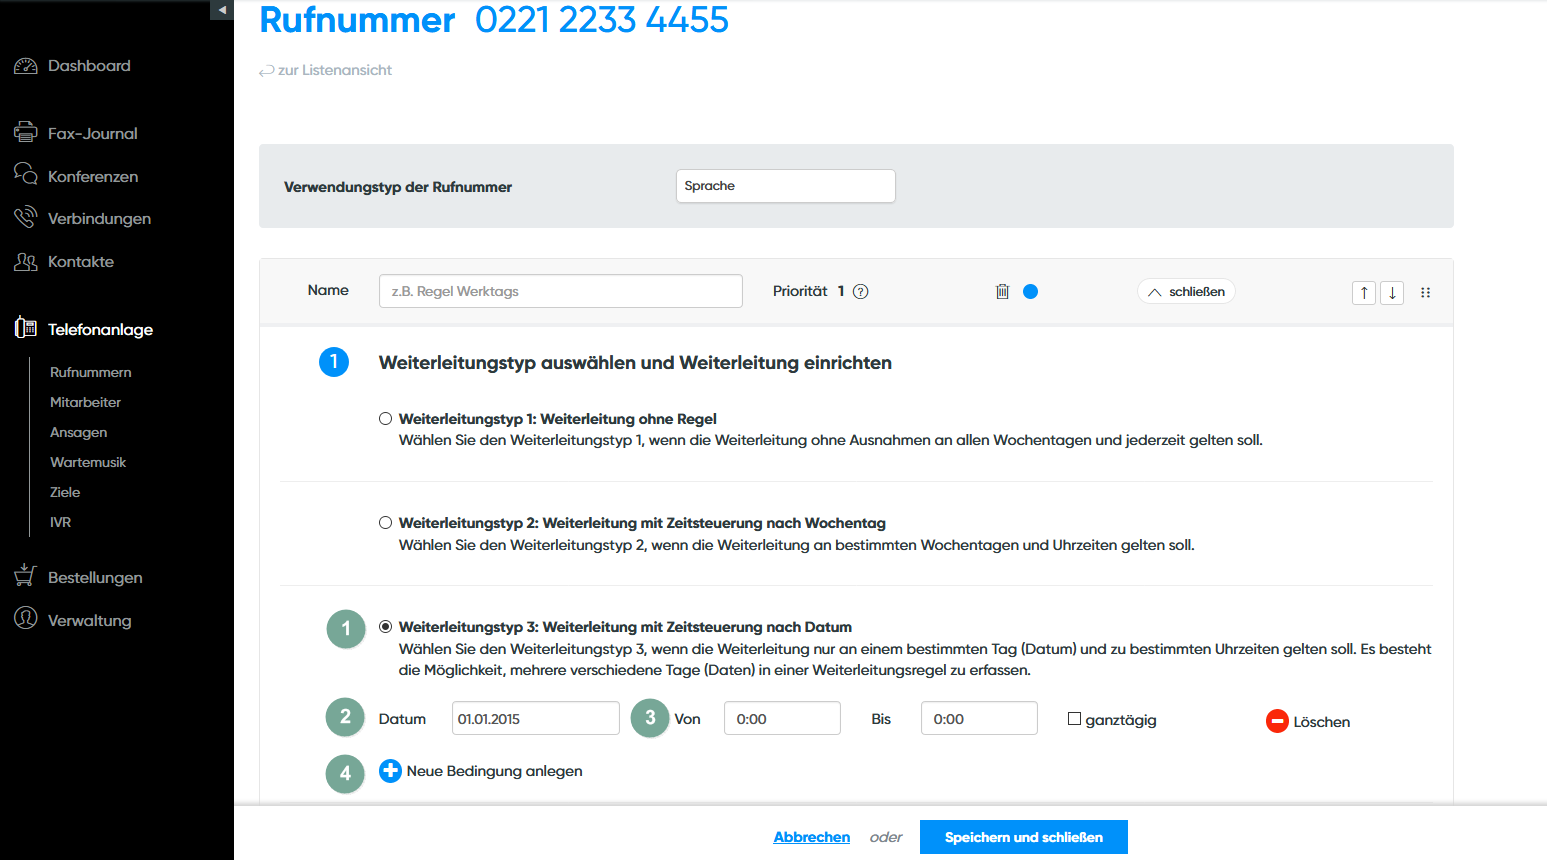Click the blue plus icon for new condition
Viewport: 1547px width, 860px height.
point(390,771)
